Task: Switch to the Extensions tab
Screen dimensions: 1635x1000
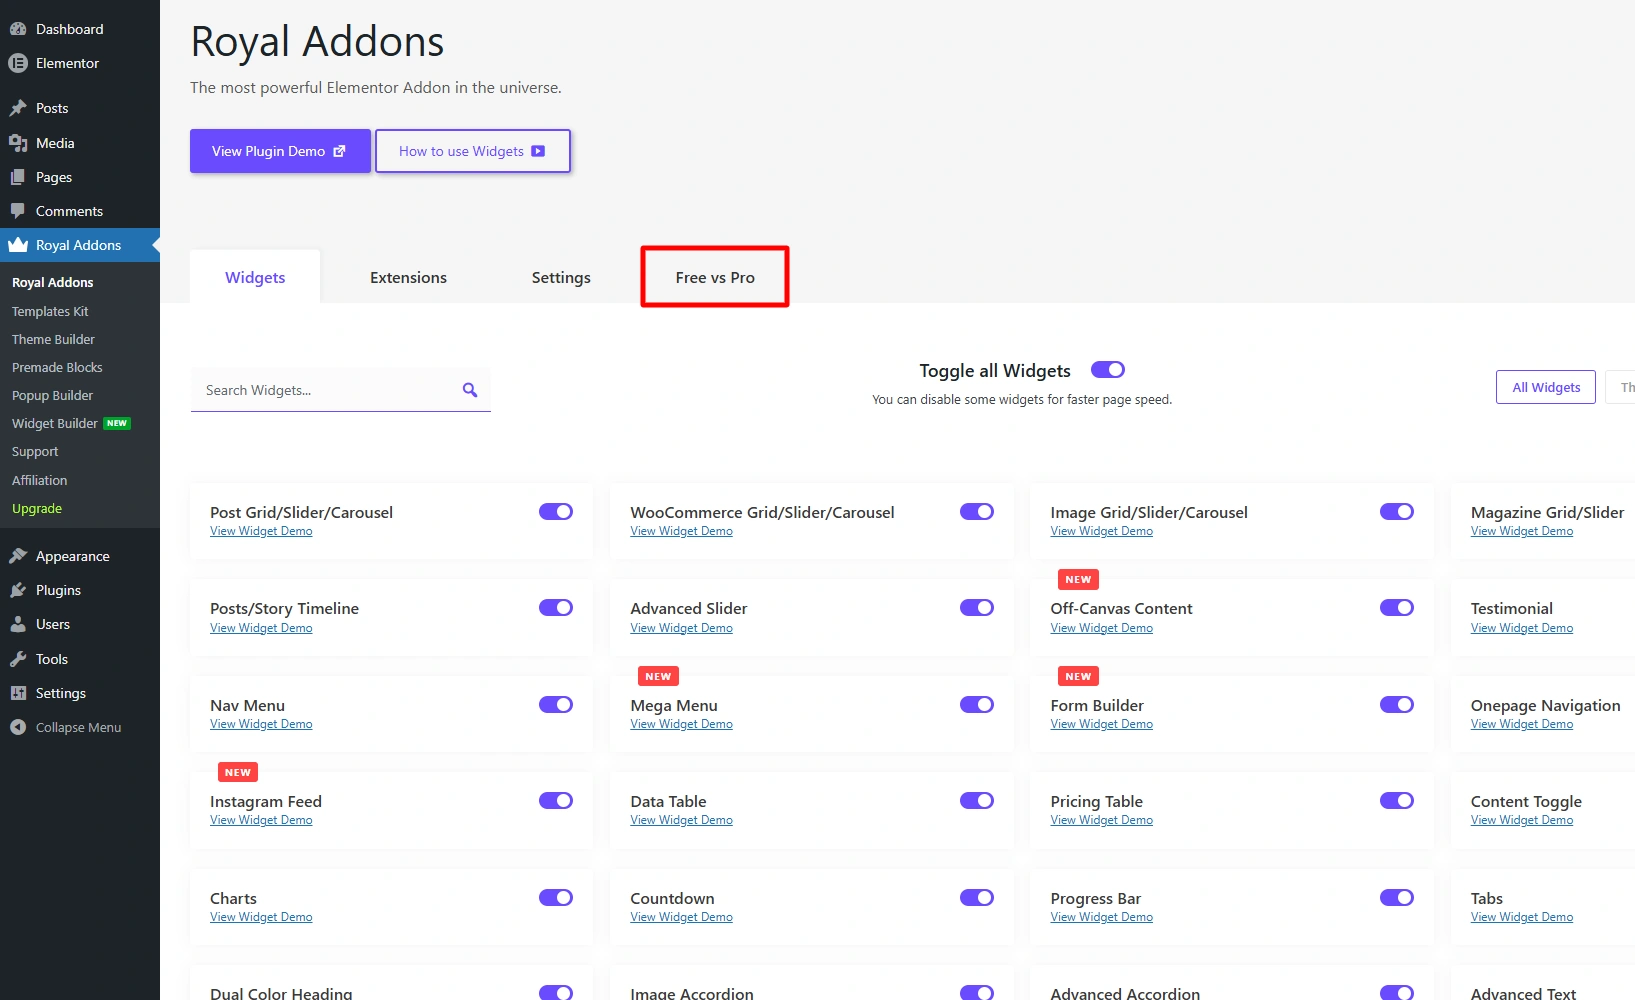Action: pos(408,277)
